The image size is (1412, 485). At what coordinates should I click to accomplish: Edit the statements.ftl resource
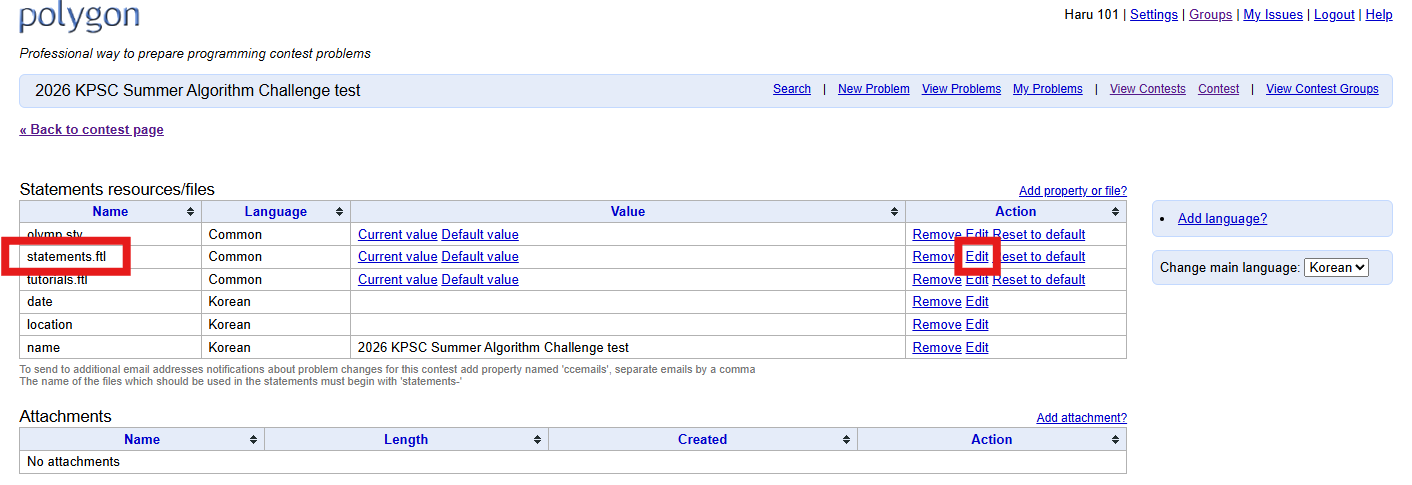(977, 257)
